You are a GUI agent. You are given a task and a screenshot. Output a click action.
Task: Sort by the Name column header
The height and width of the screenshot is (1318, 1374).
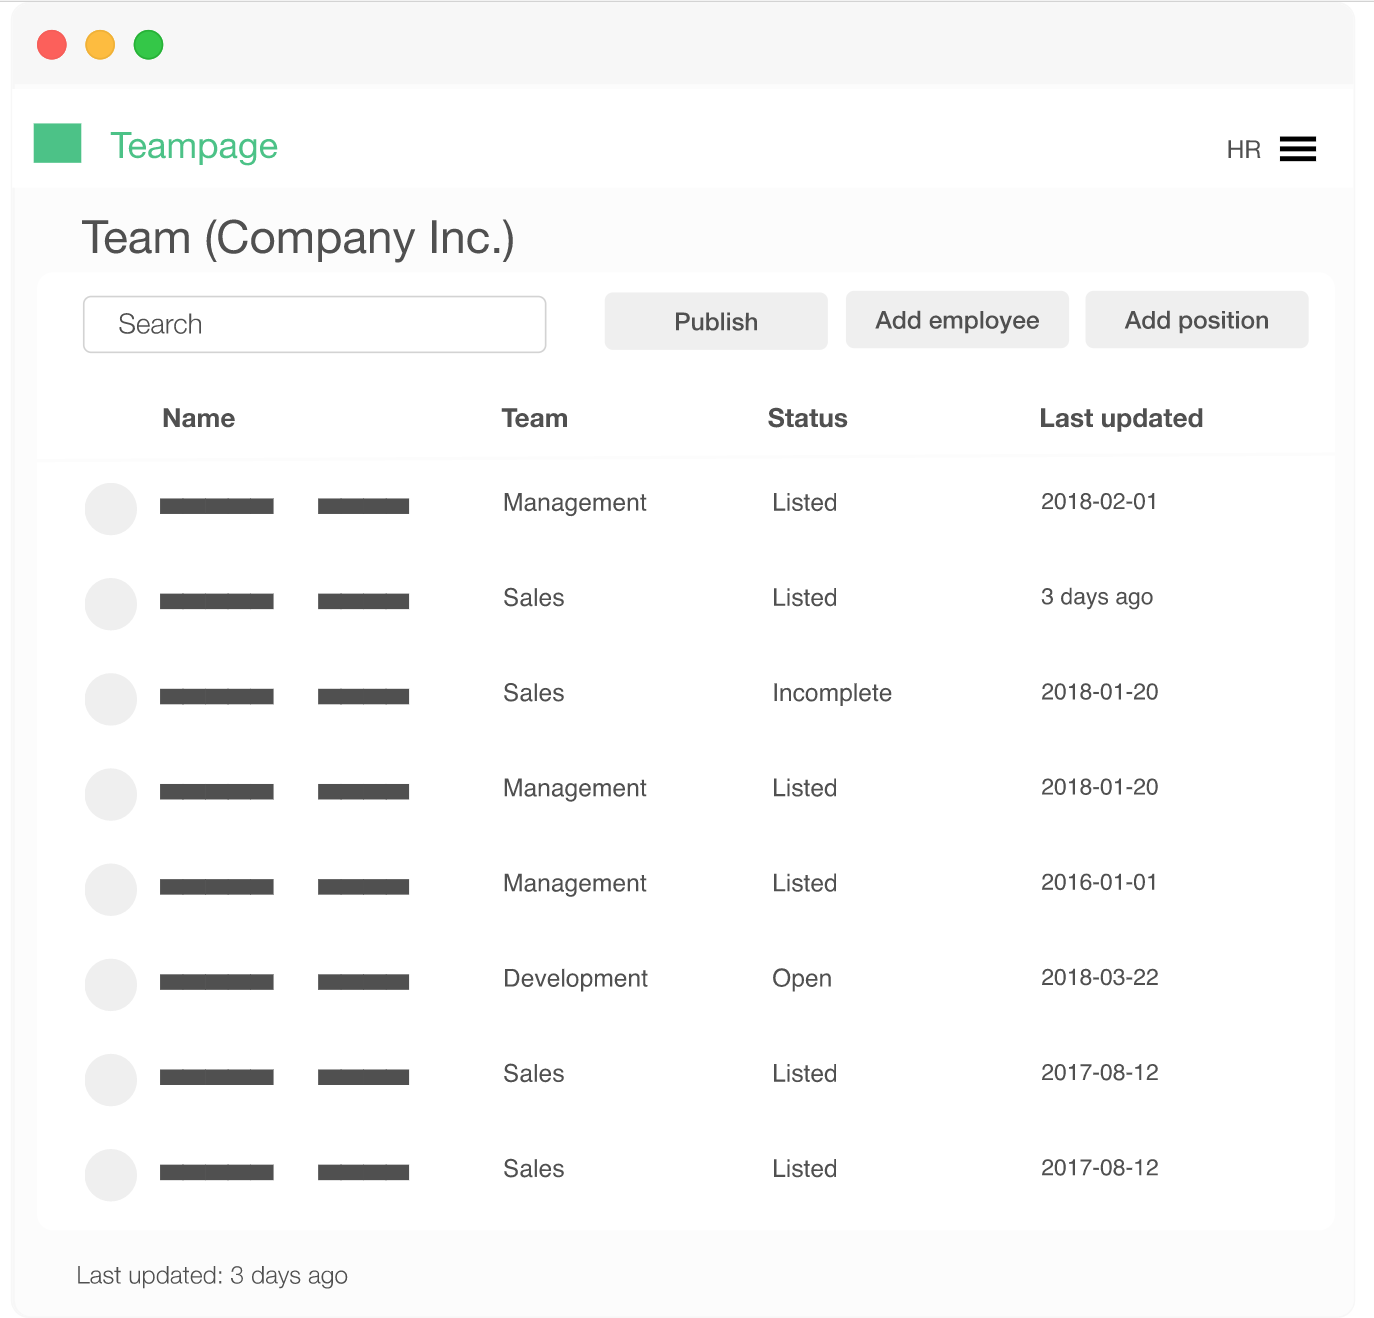tap(199, 418)
